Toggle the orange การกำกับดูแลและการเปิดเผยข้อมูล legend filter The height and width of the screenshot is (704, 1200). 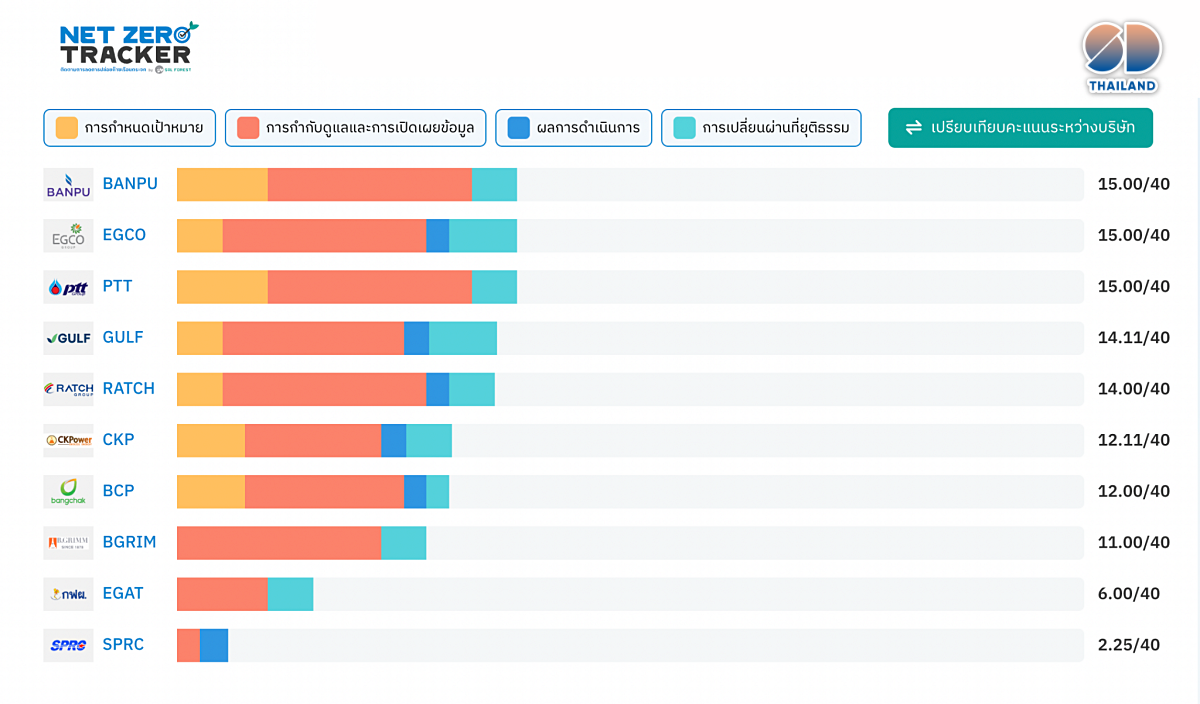(x=355, y=128)
